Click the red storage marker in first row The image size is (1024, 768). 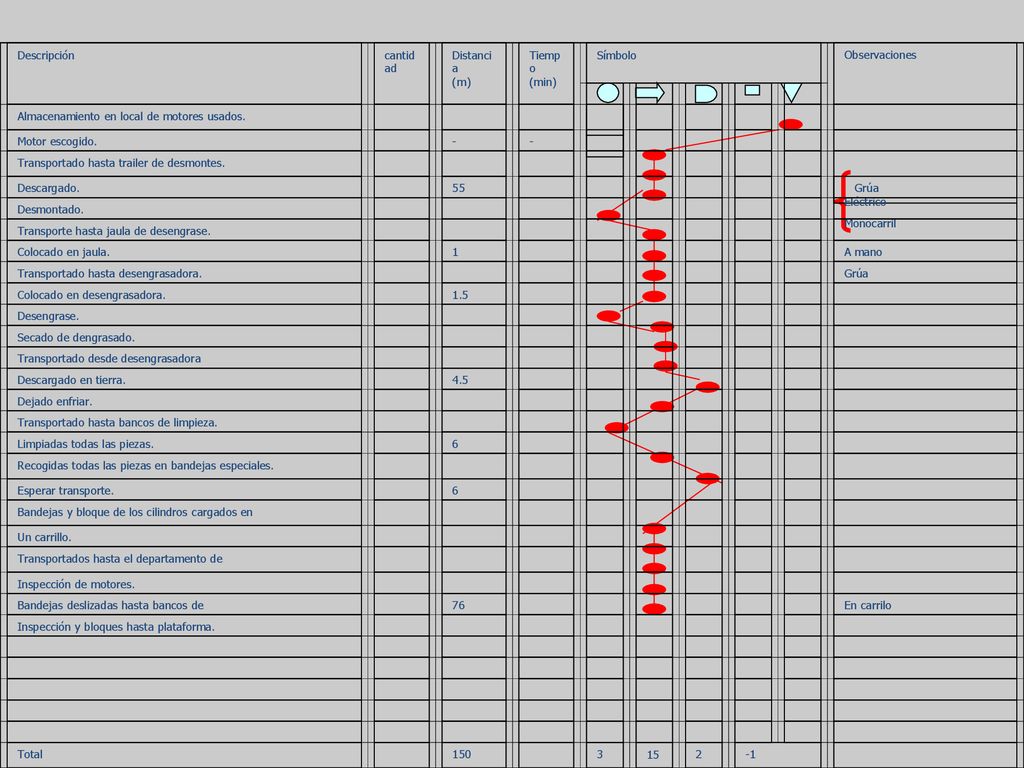pyautogui.click(x=790, y=124)
